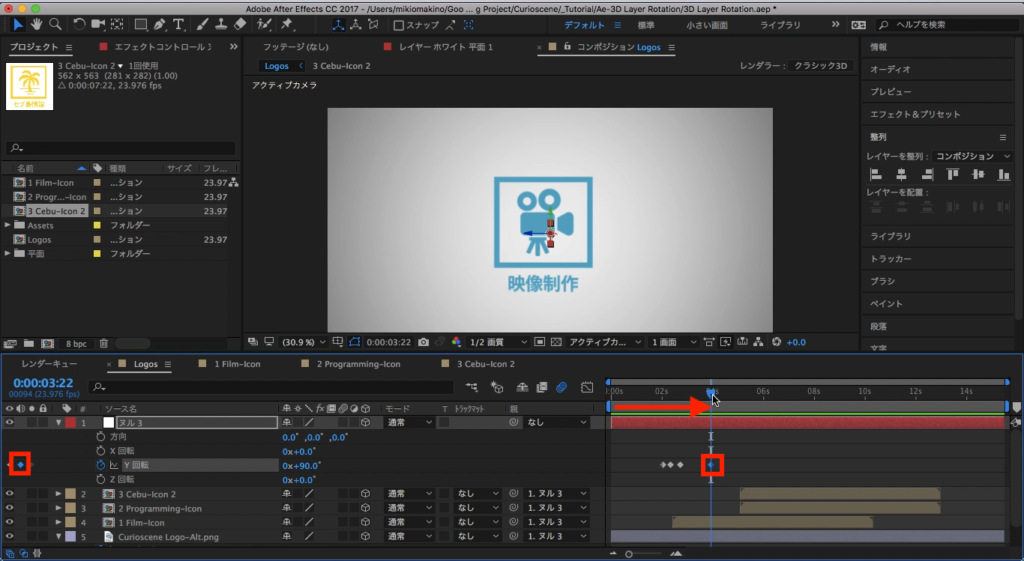This screenshot has width=1024, height=561.
Task: Select the Clone Stamp tool
Action: 222,24
